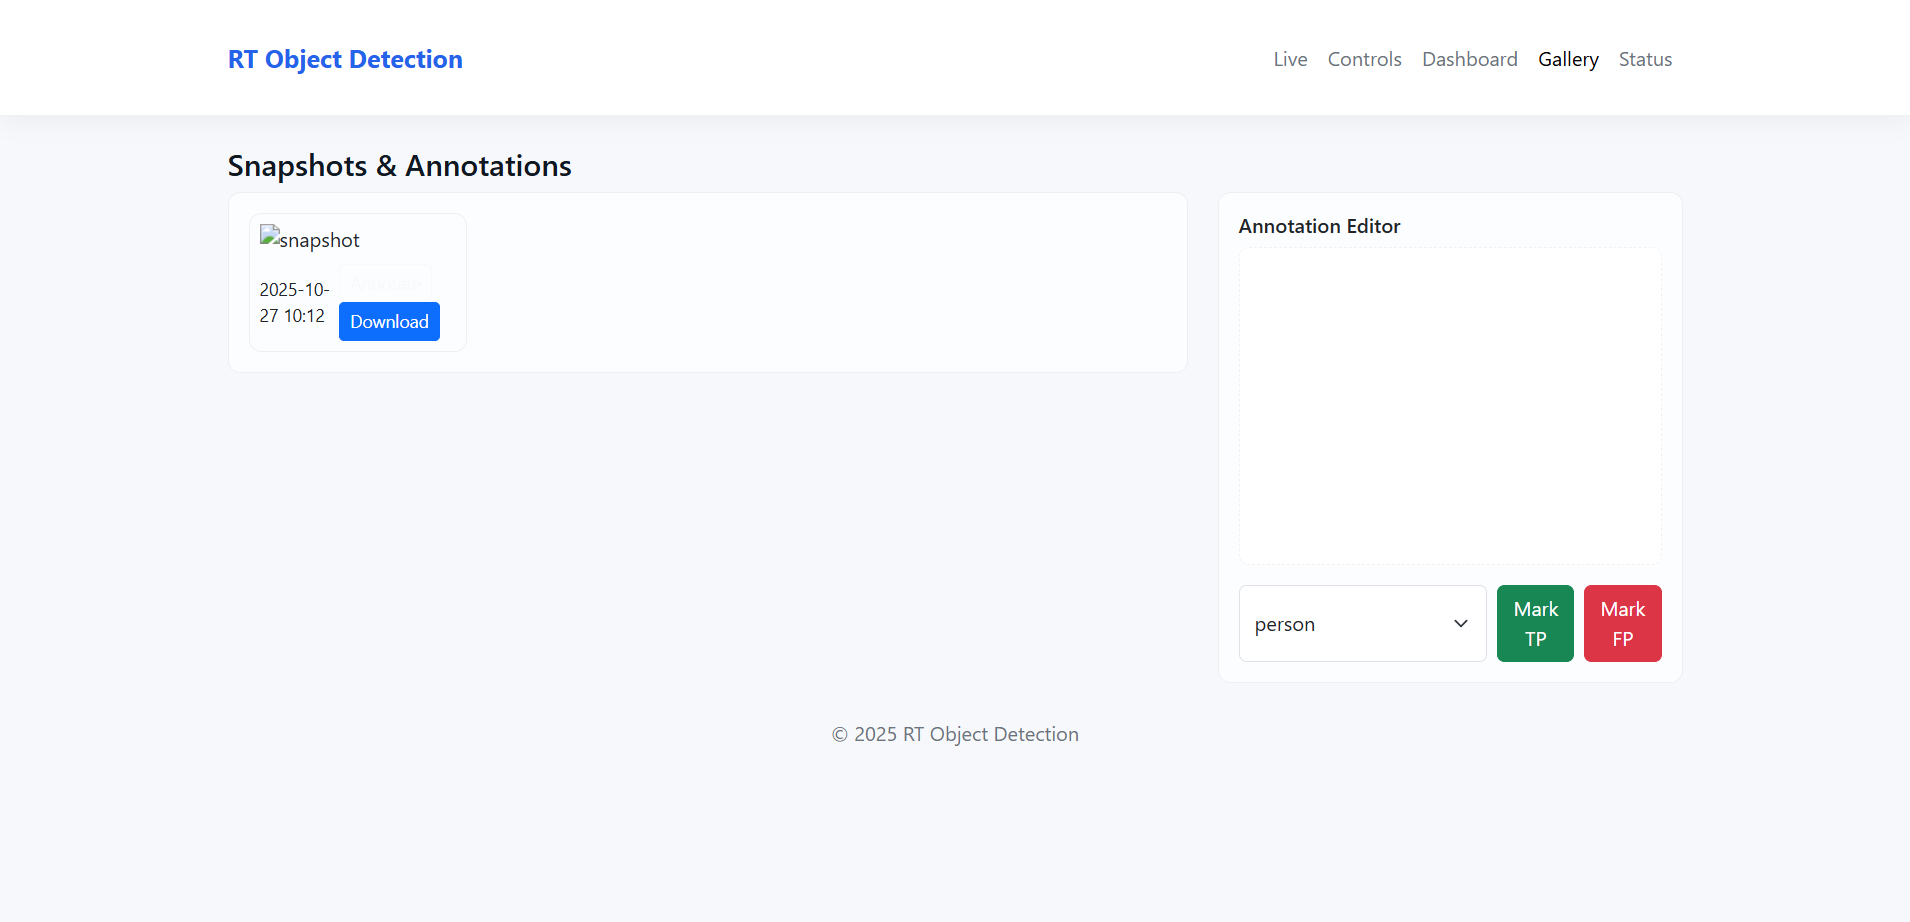
Task: Download the 2025-10-27 snapshot
Action: point(389,322)
